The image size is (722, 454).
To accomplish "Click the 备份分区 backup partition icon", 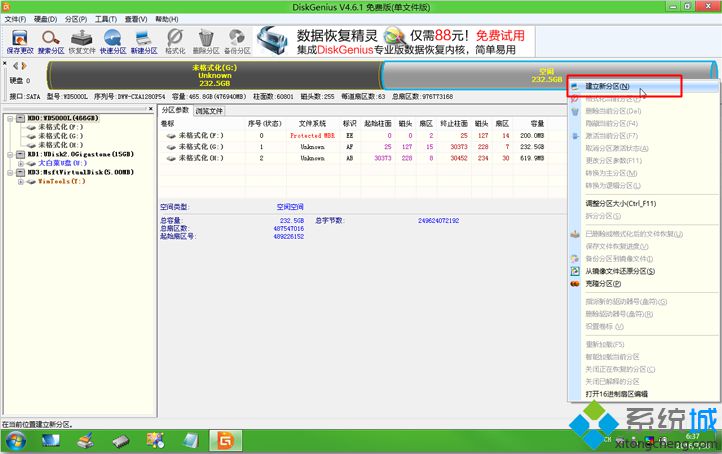I will pos(237,42).
